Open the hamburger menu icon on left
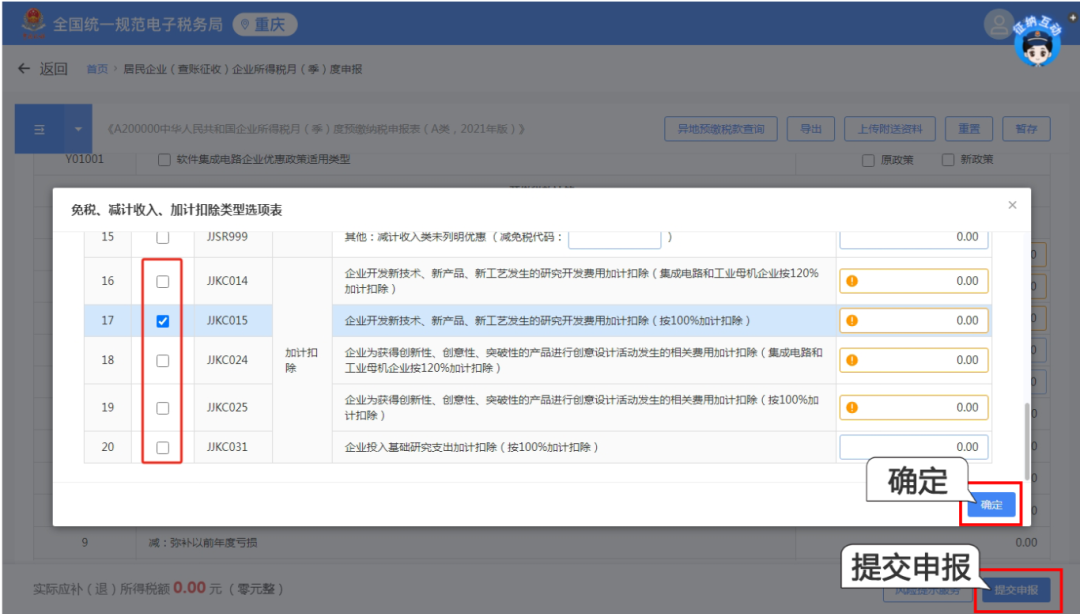This screenshot has width=1080, height=614. [x=40, y=129]
